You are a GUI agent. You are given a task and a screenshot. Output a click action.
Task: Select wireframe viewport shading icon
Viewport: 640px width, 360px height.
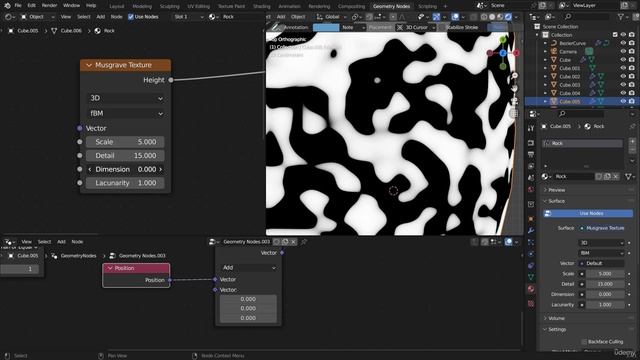tap(484, 17)
